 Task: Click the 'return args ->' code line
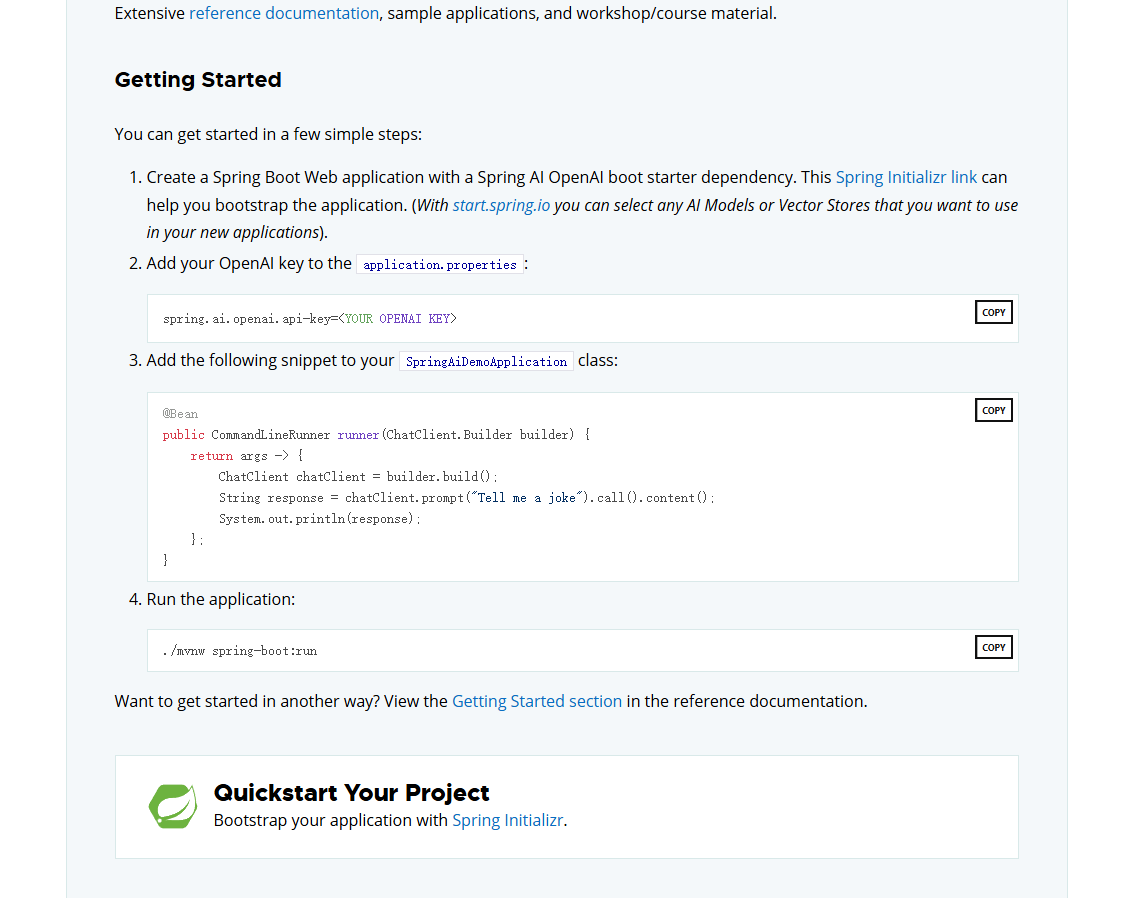[x=246, y=456]
